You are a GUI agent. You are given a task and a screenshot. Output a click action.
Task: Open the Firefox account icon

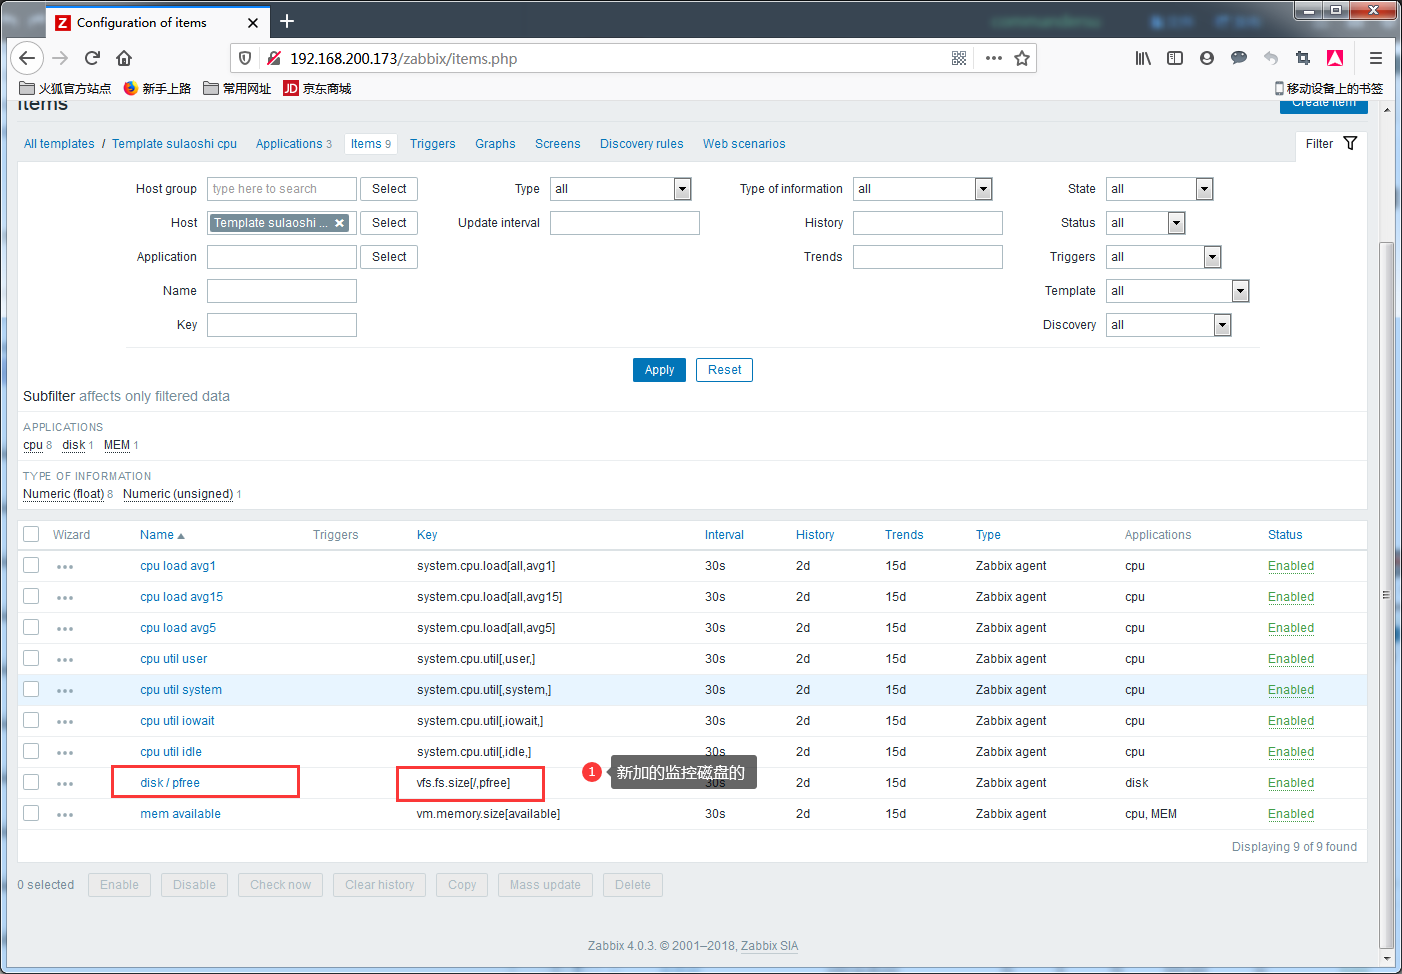point(1207,58)
